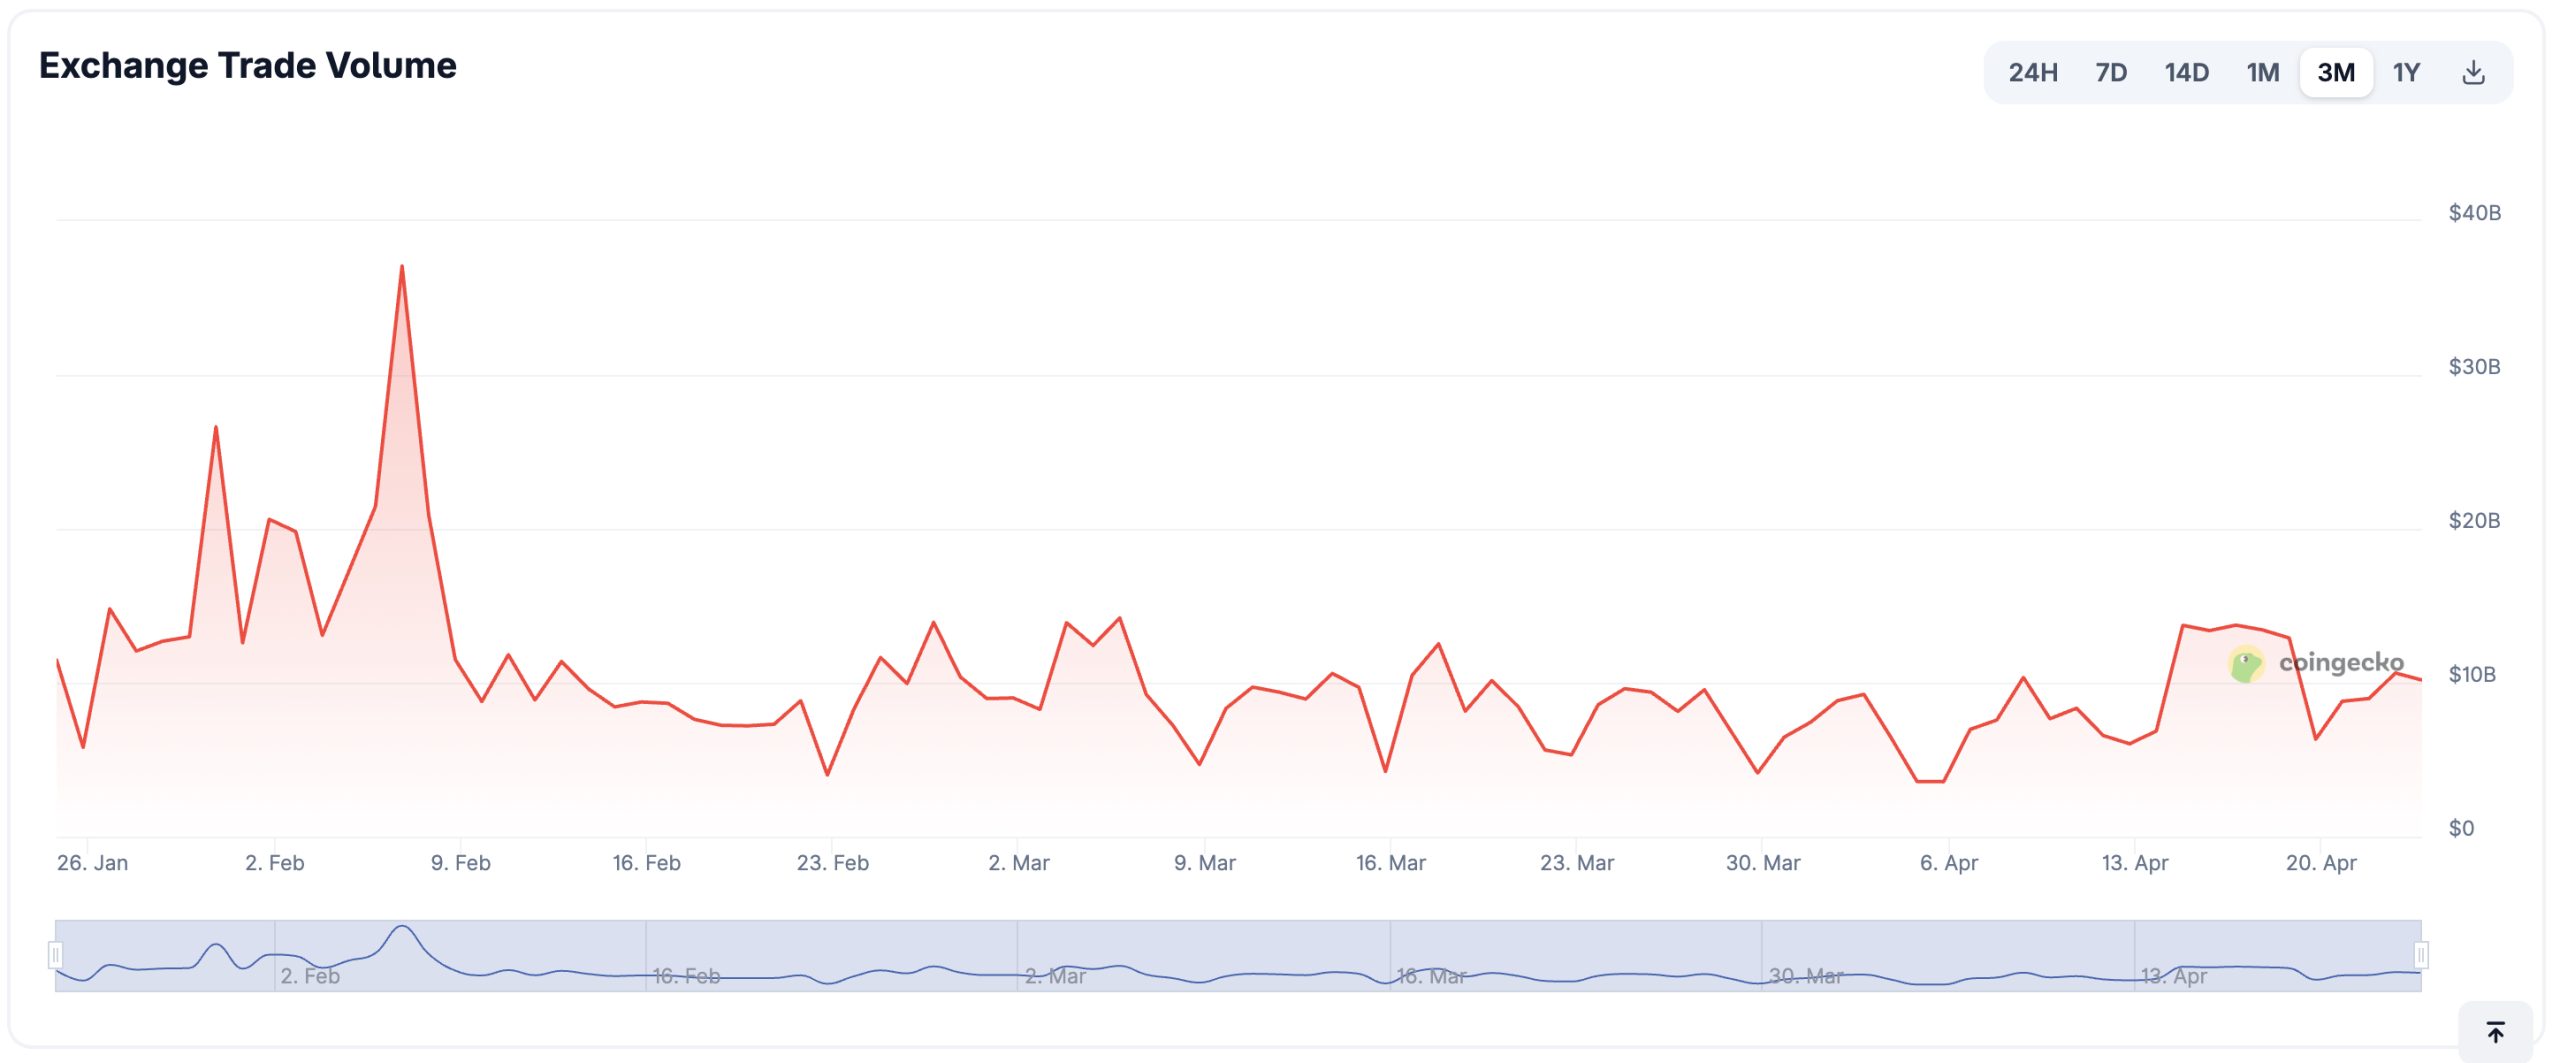
Task: Click the scroll-to-top arrow button
Action: point(2495,1032)
